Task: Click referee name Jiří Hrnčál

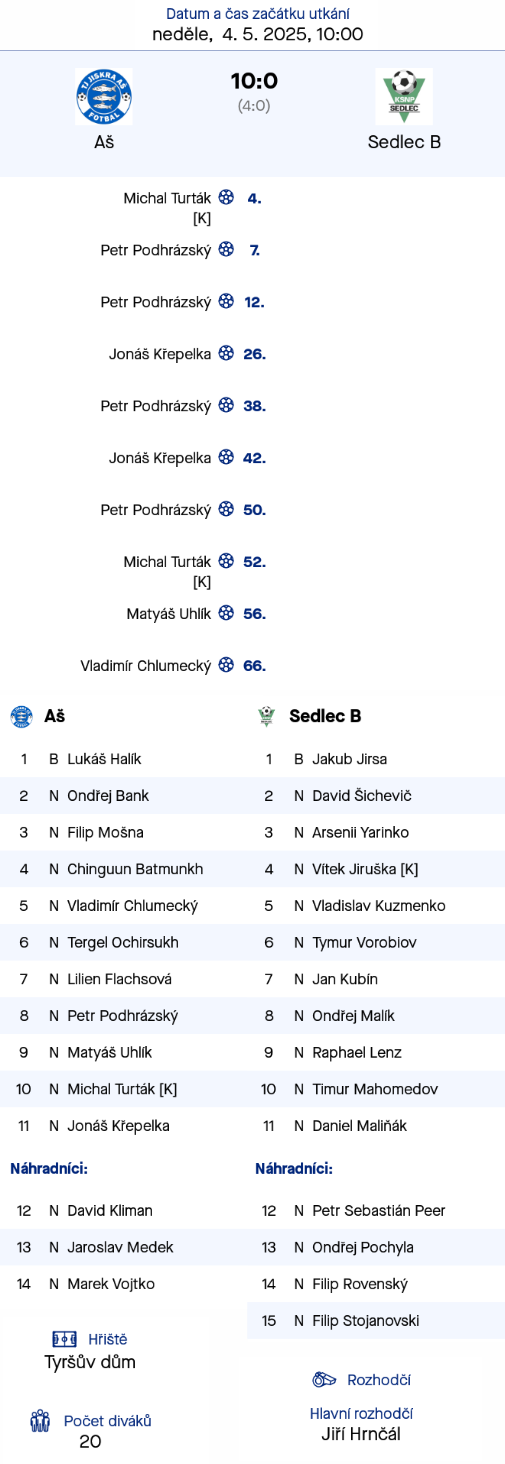Action: 361,1434
